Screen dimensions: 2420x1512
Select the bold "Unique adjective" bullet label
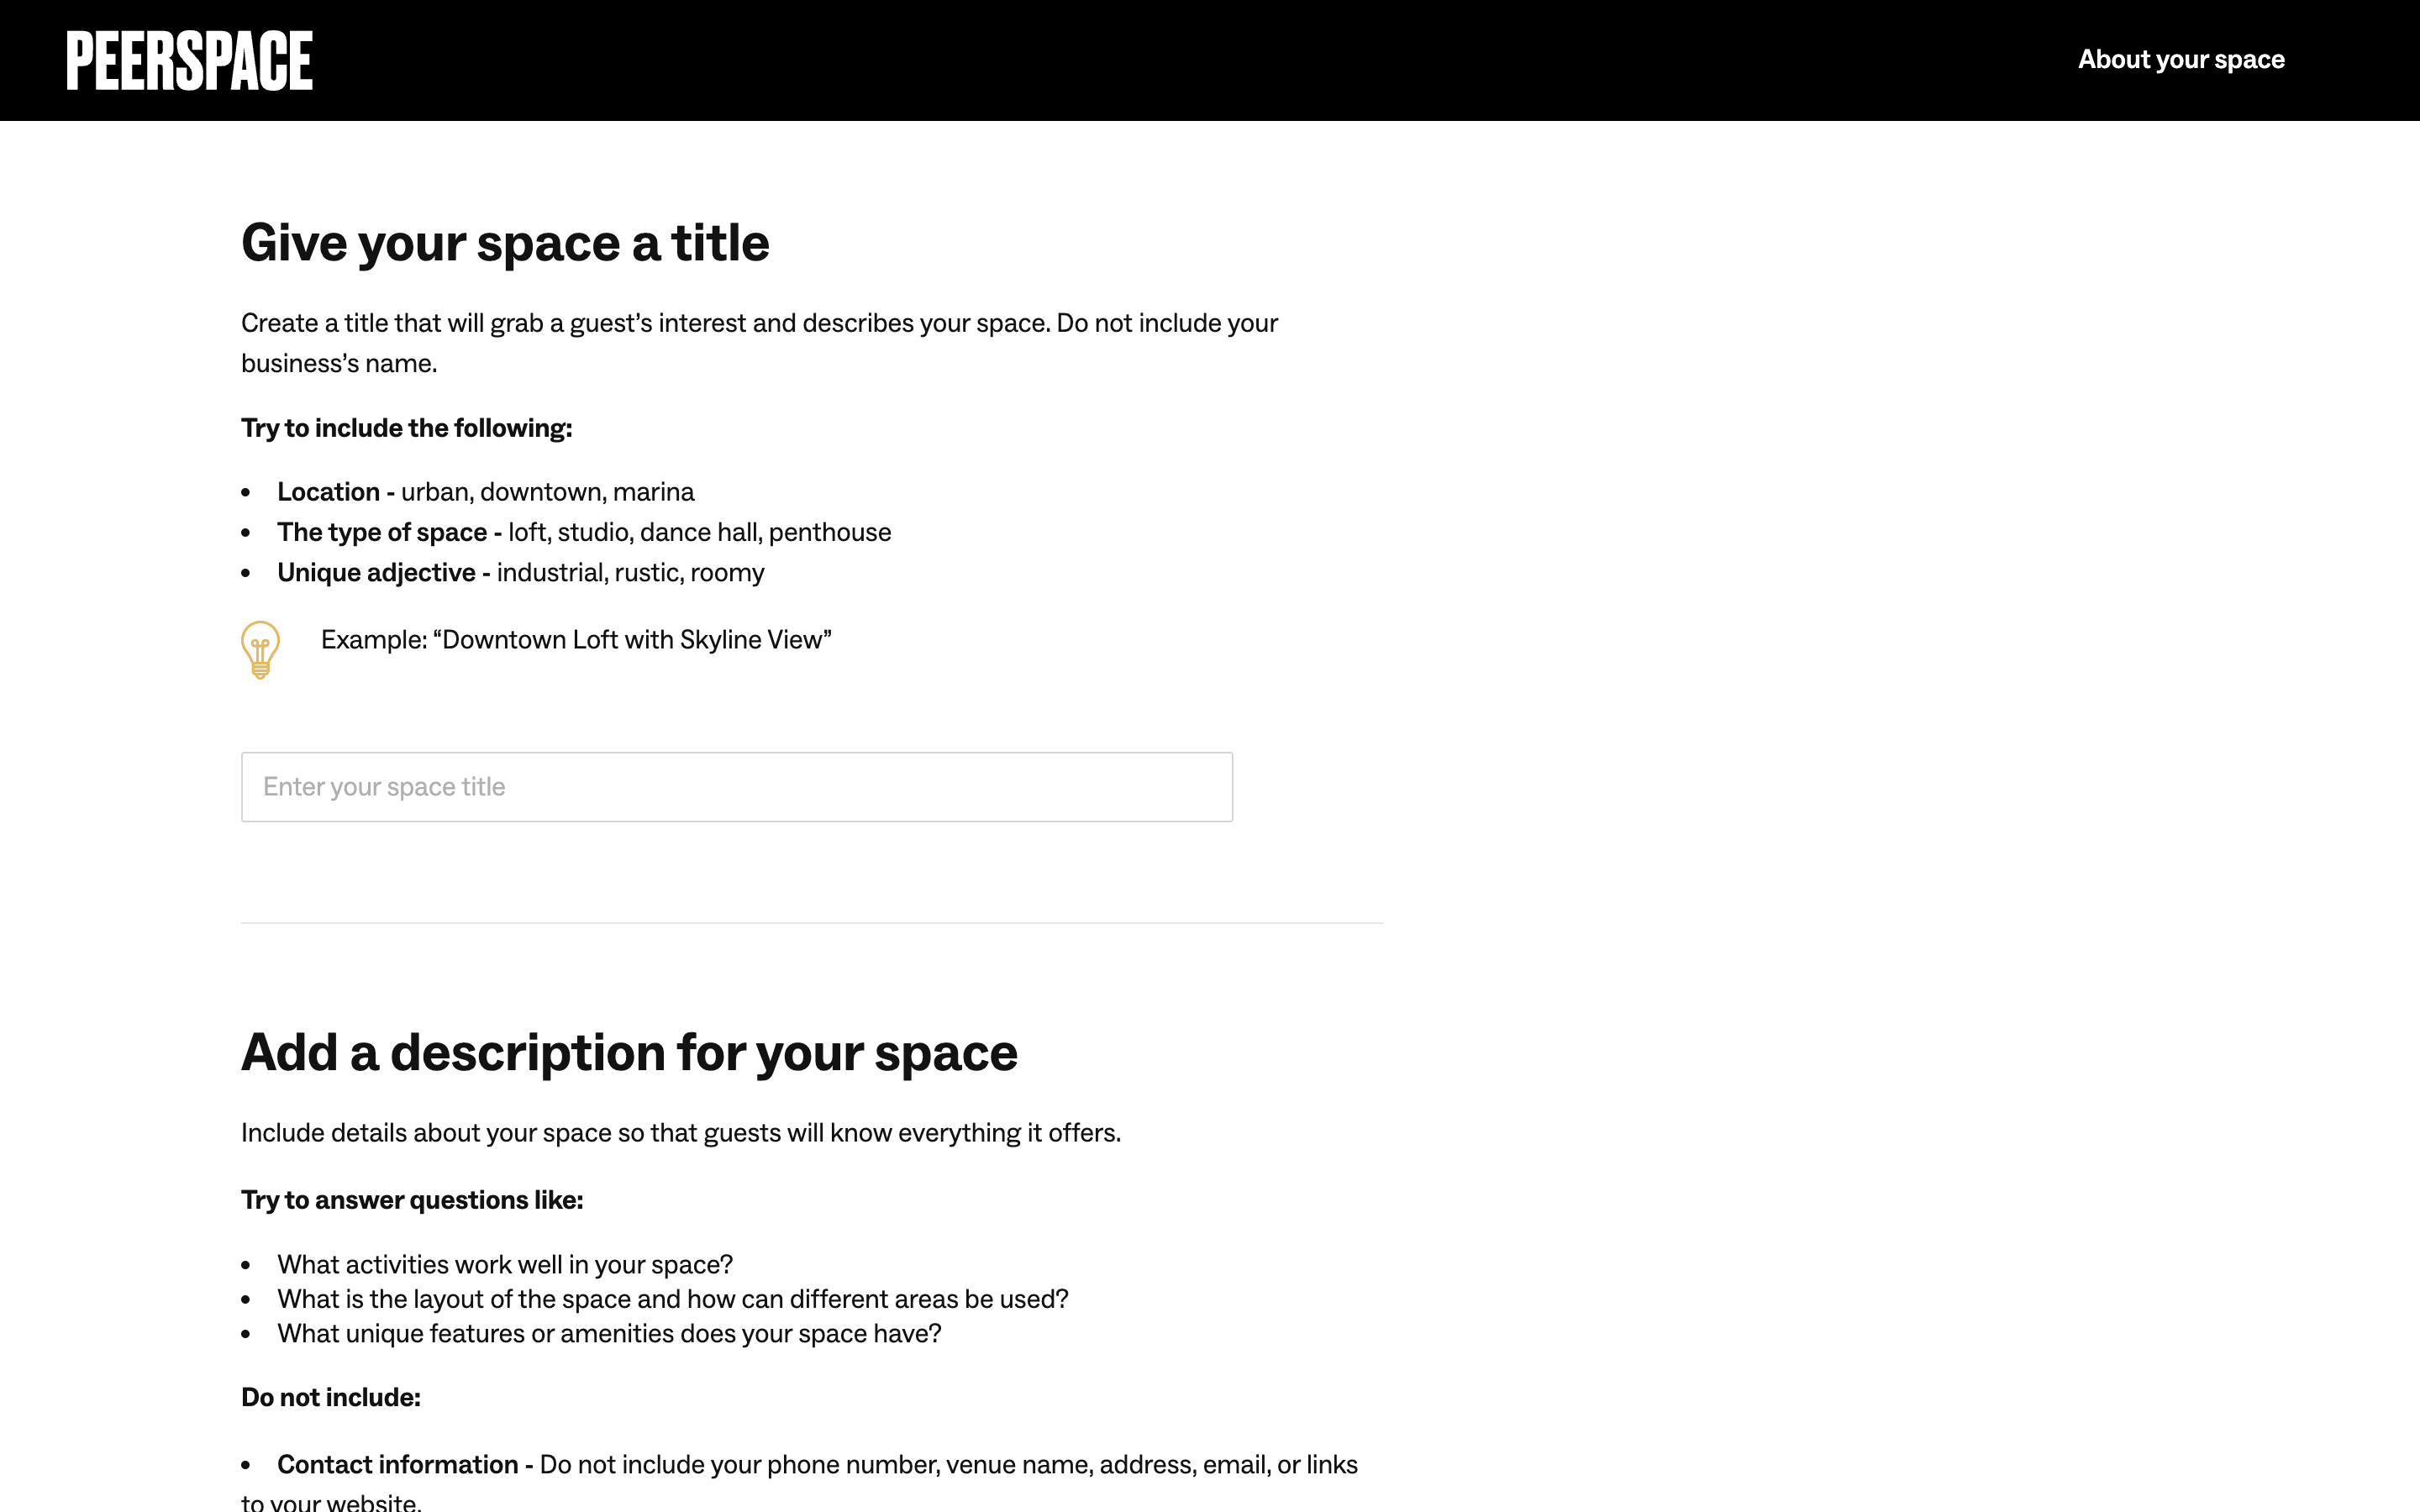376,573
